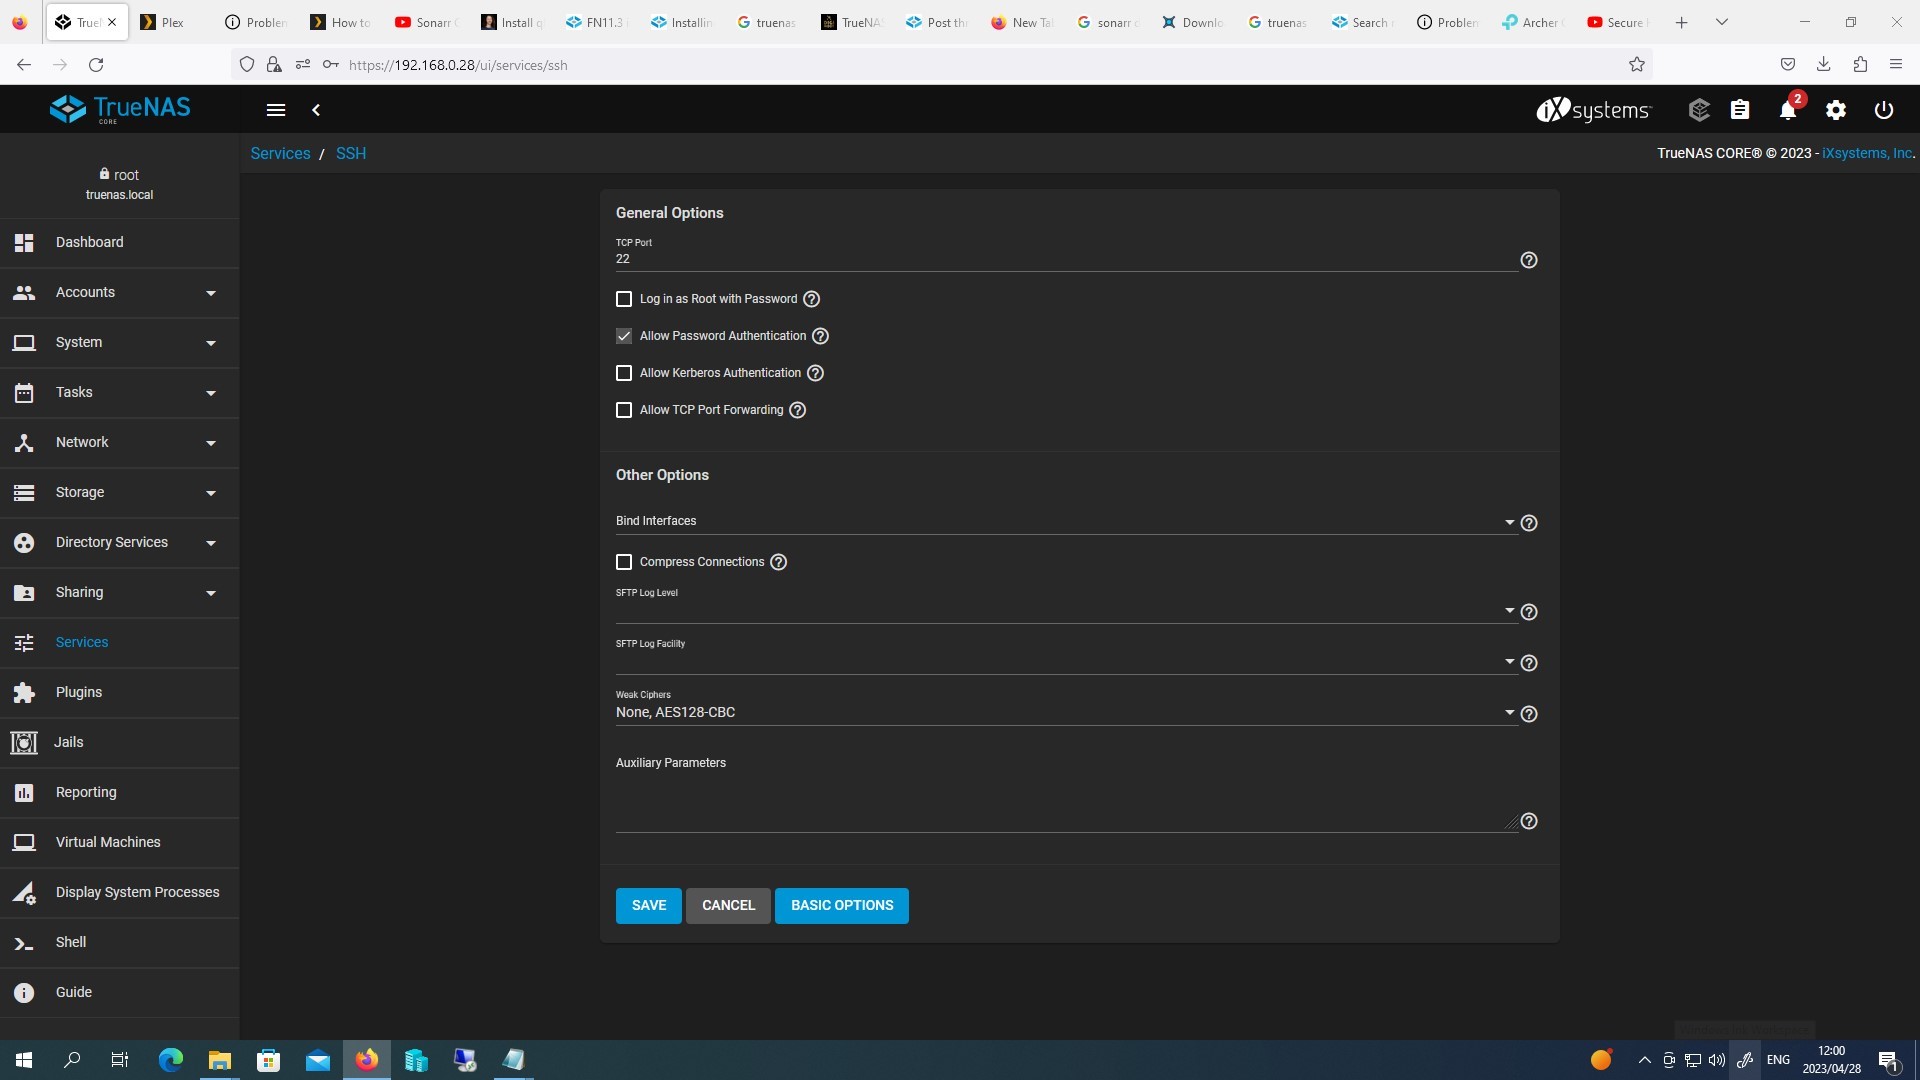Show help for Weak Ciphers

1528,714
